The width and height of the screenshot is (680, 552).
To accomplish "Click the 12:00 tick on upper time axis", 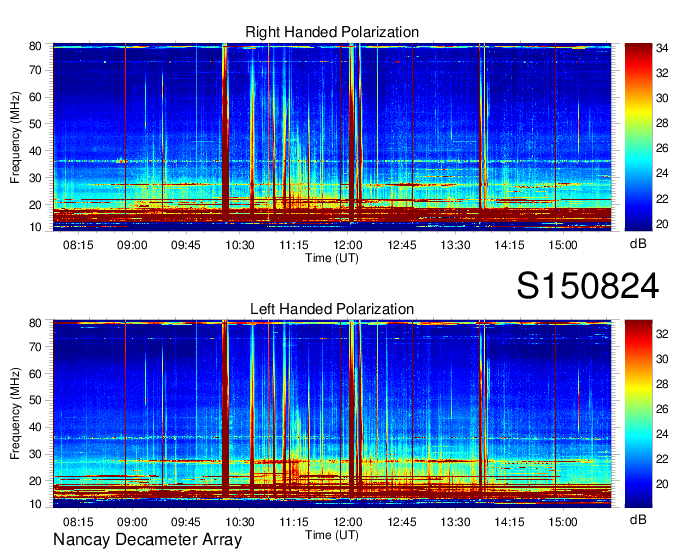I will (x=348, y=245).
